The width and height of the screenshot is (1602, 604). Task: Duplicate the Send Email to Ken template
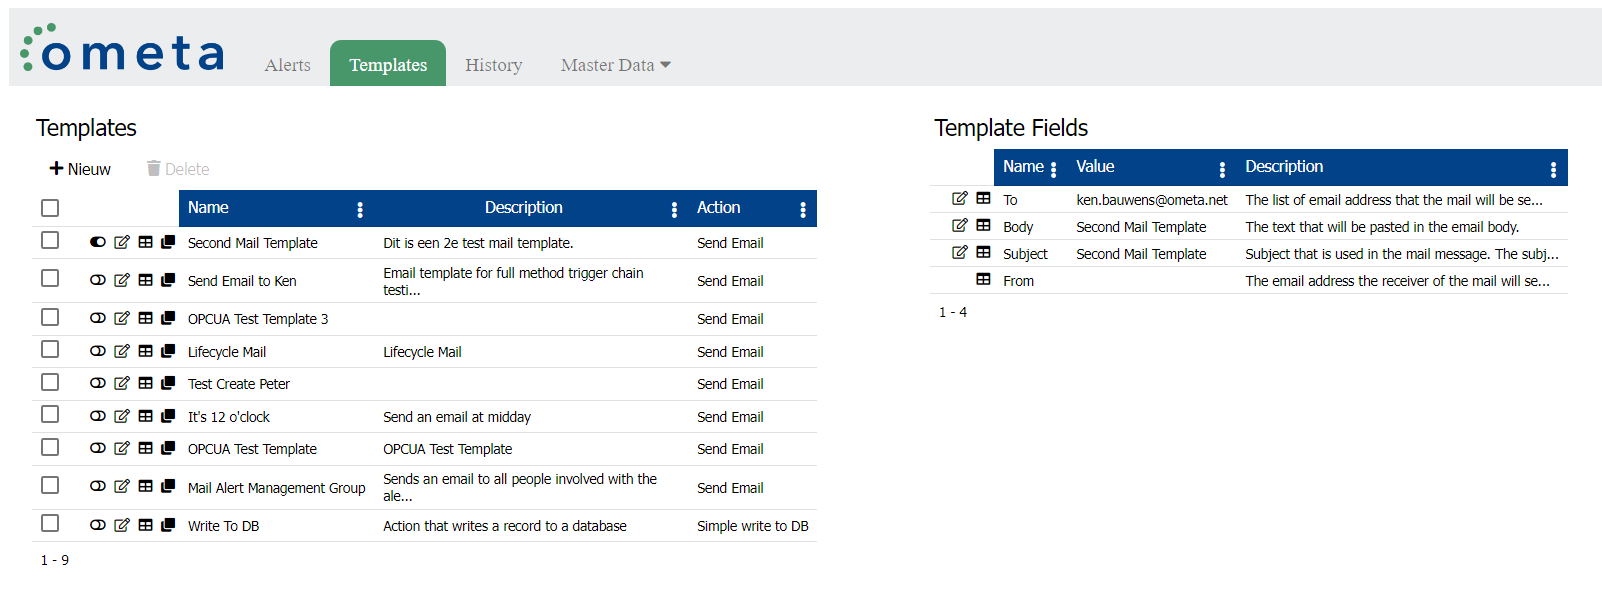[168, 280]
